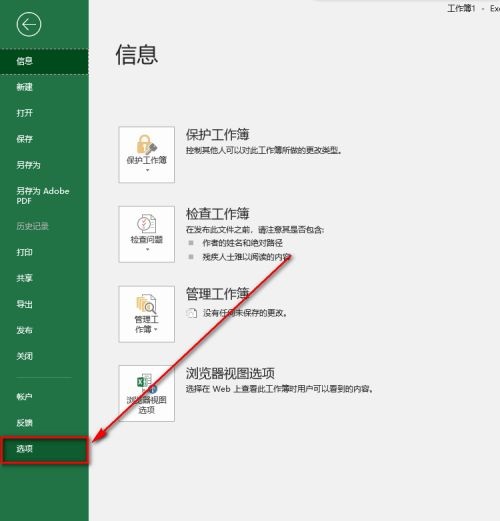This screenshot has height=521, width=500.
Task: Click the 浏览器视图选项 section heading
Action: (230, 373)
